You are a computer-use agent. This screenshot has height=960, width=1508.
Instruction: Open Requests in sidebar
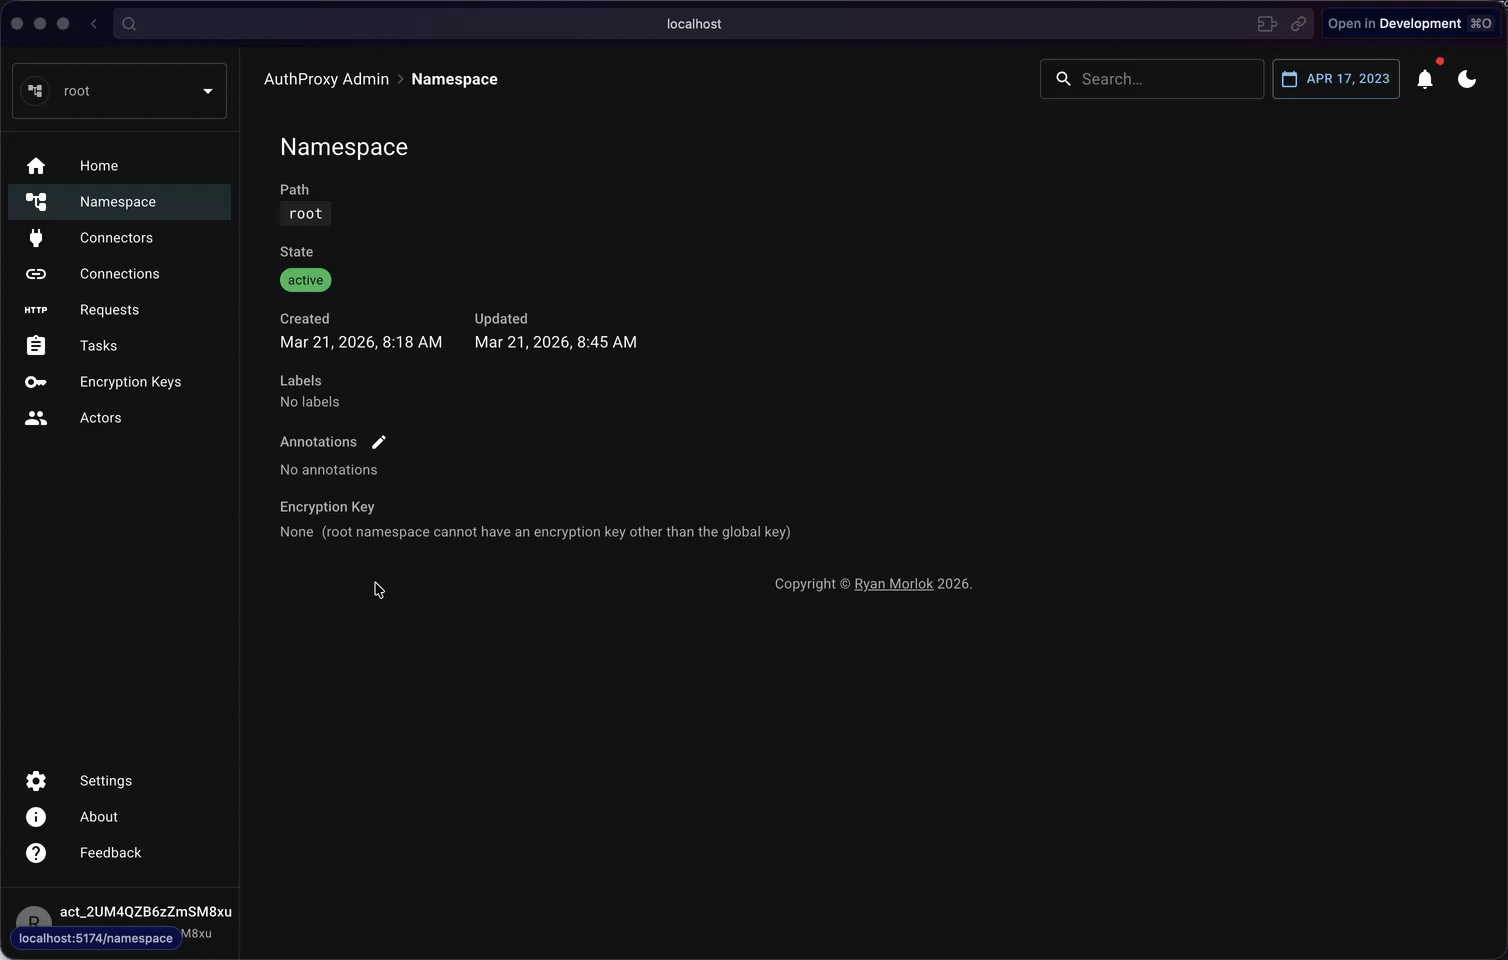(x=119, y=310)
